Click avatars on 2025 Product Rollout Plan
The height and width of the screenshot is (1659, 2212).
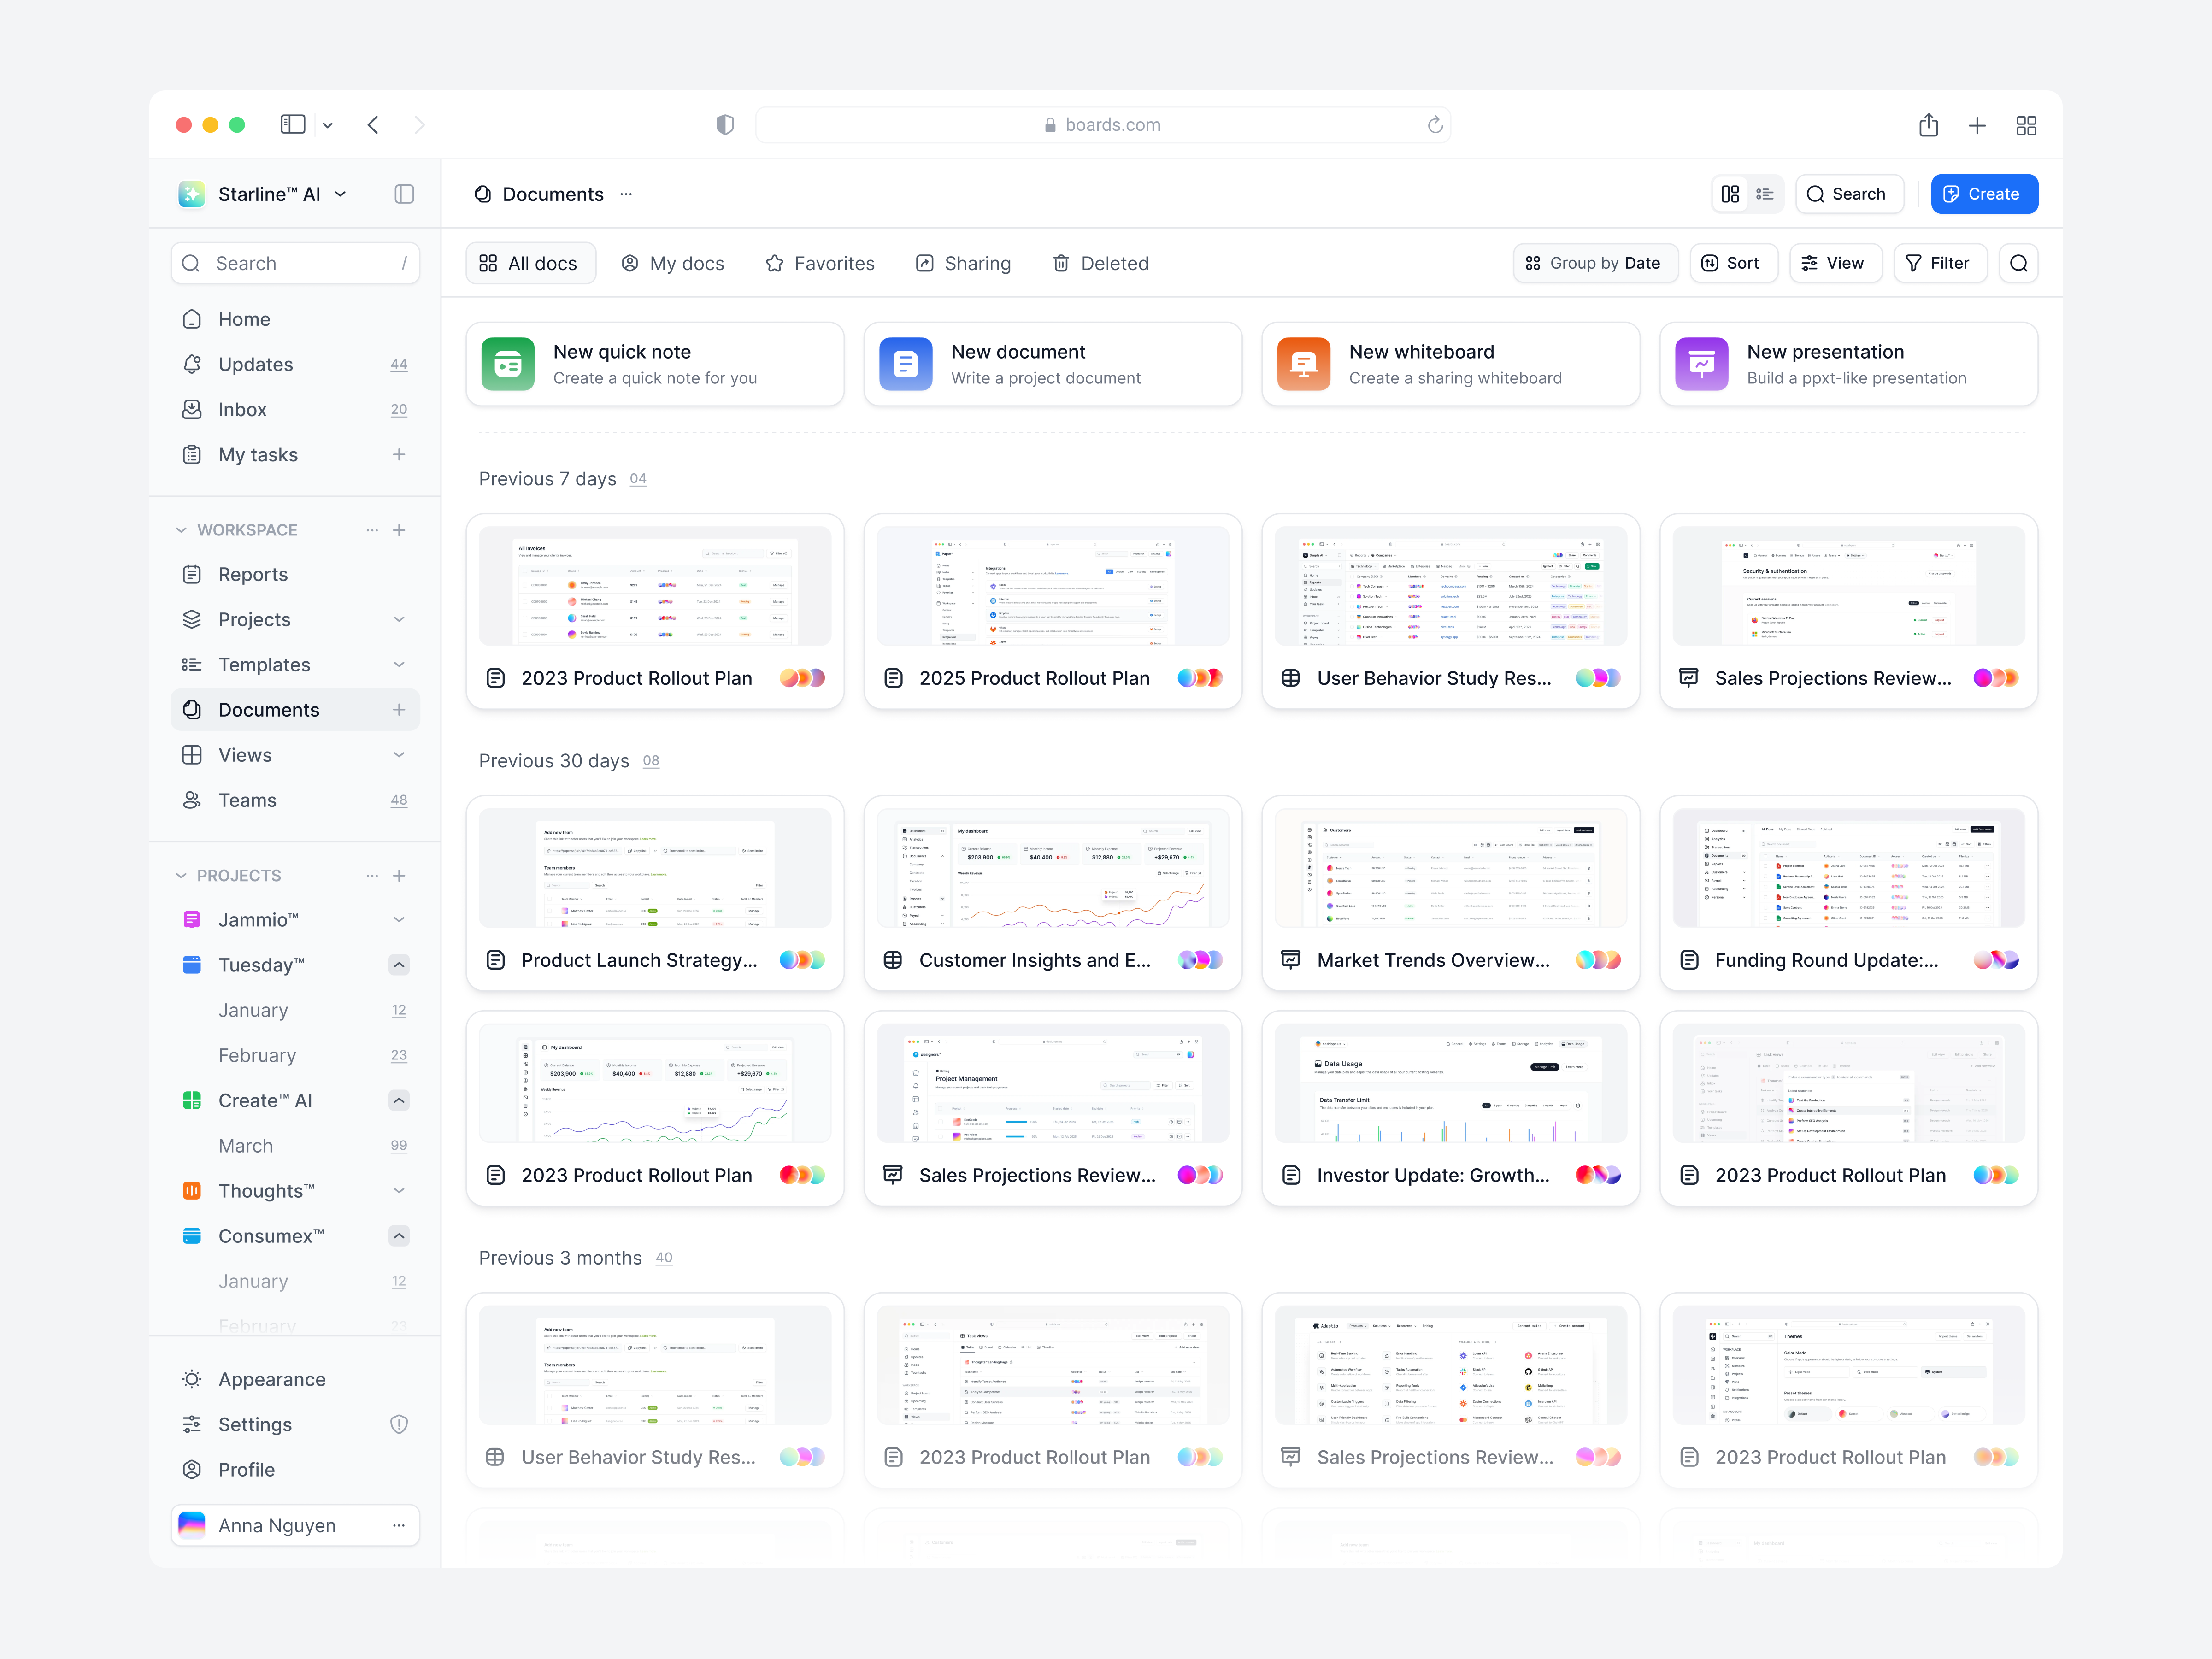(1200, 678)
